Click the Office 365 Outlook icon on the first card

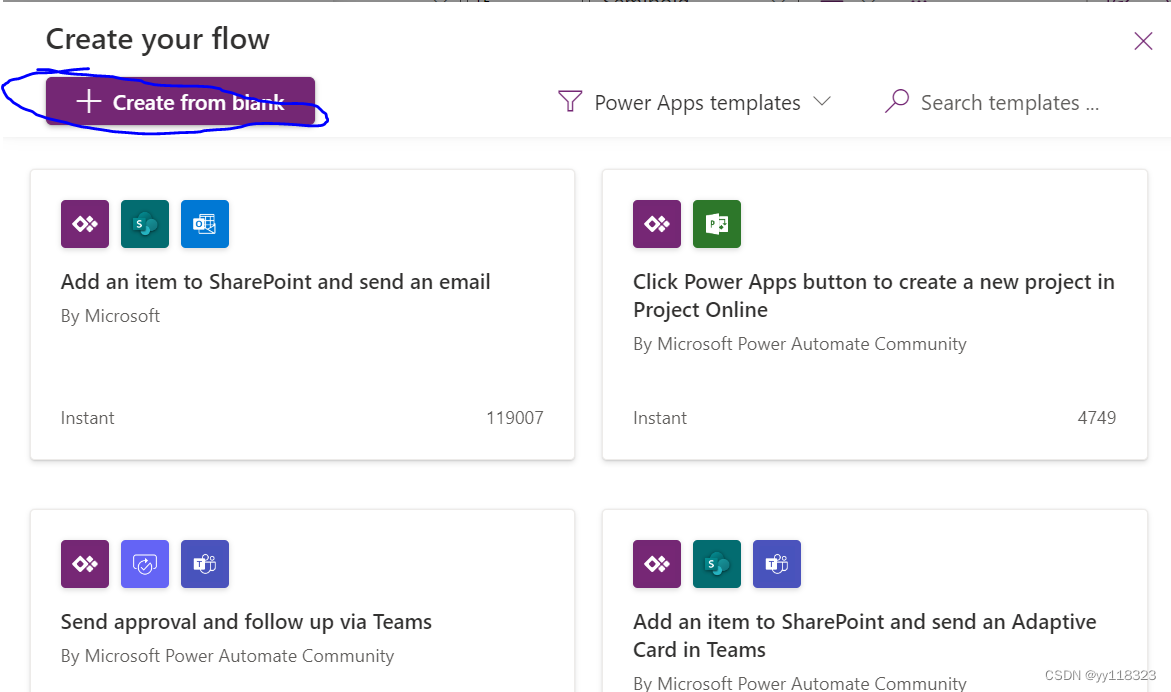click(x=204, y=223)
